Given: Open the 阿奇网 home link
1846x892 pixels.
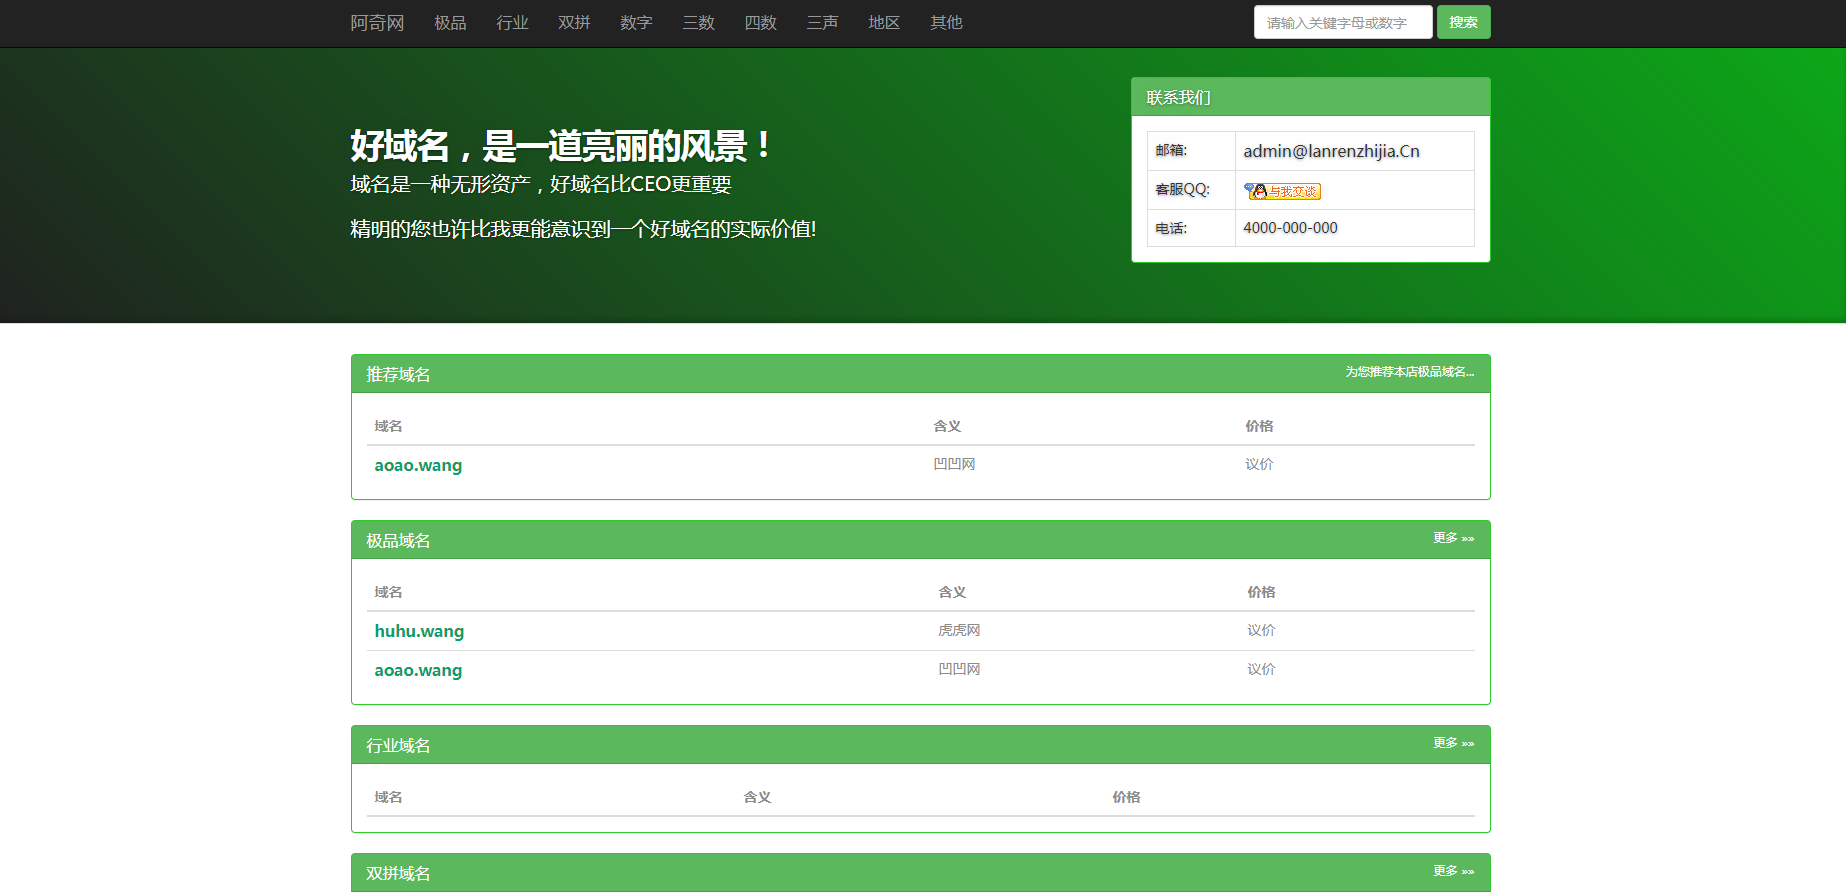Looking at the screenshot, I should point(377,23).
